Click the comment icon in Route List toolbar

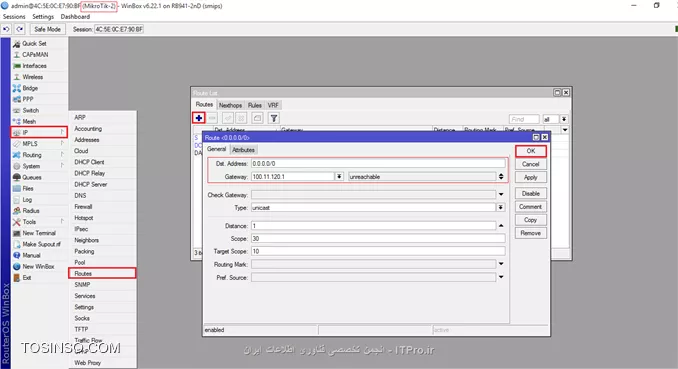(x=257, y=118)
